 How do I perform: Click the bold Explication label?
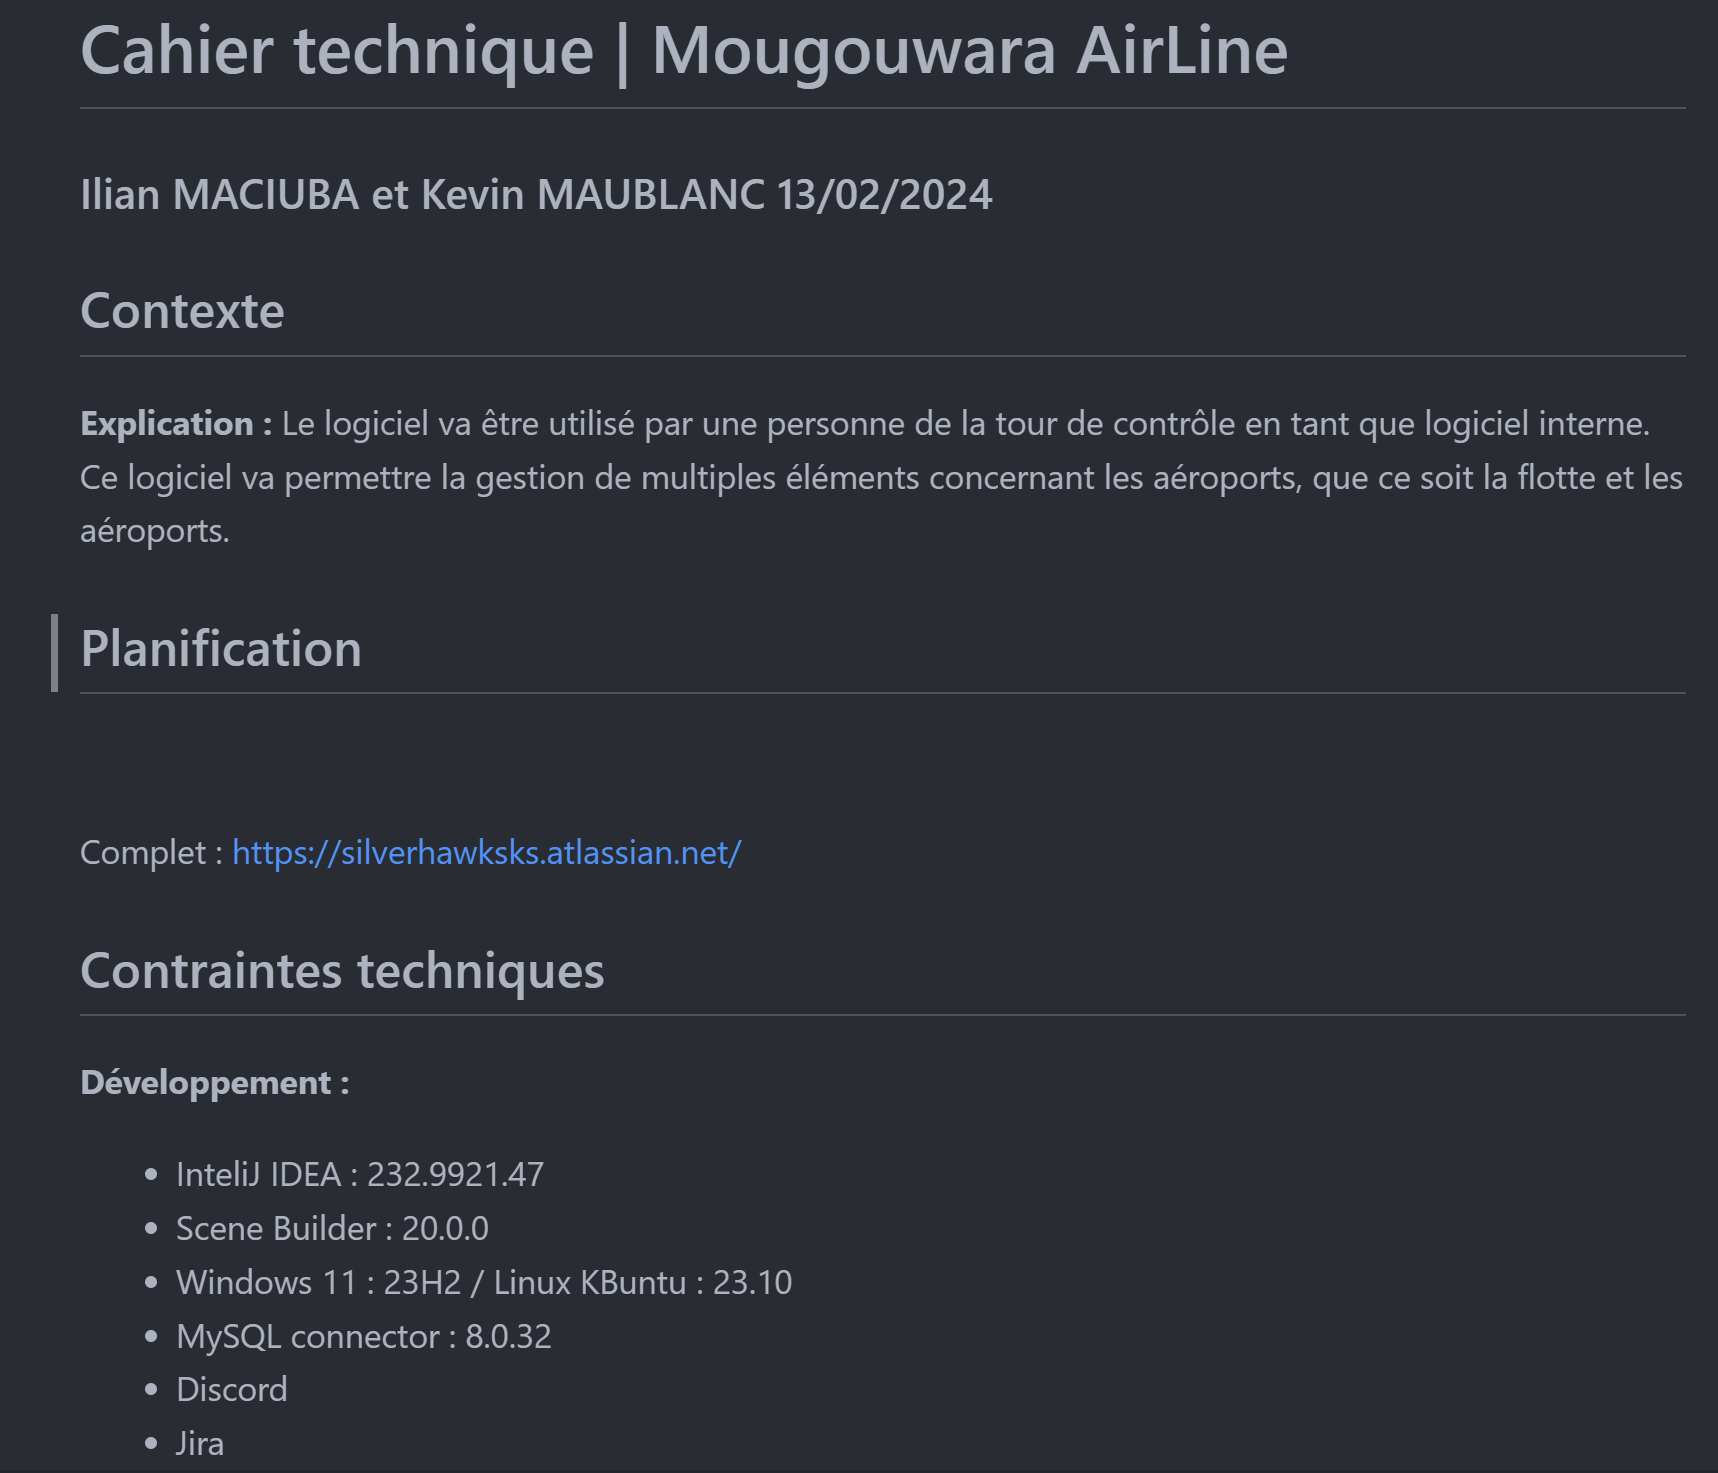click(x=176, y=424)
